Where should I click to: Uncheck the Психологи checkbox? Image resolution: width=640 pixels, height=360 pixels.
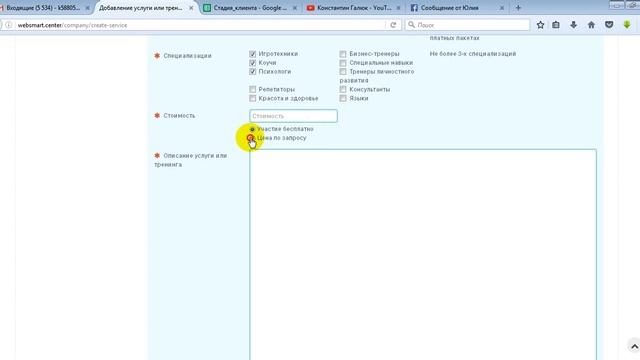[253, 72]
